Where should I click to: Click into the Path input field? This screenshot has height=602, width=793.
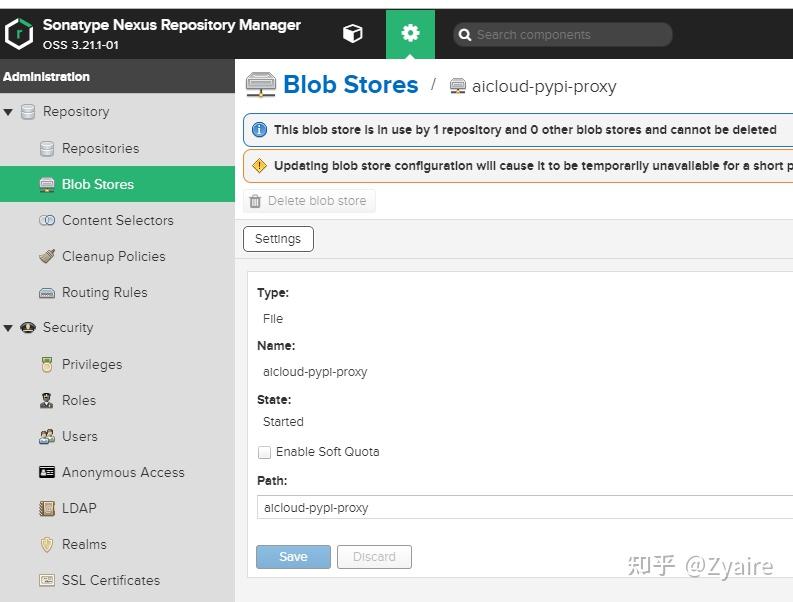click(525, 507)
